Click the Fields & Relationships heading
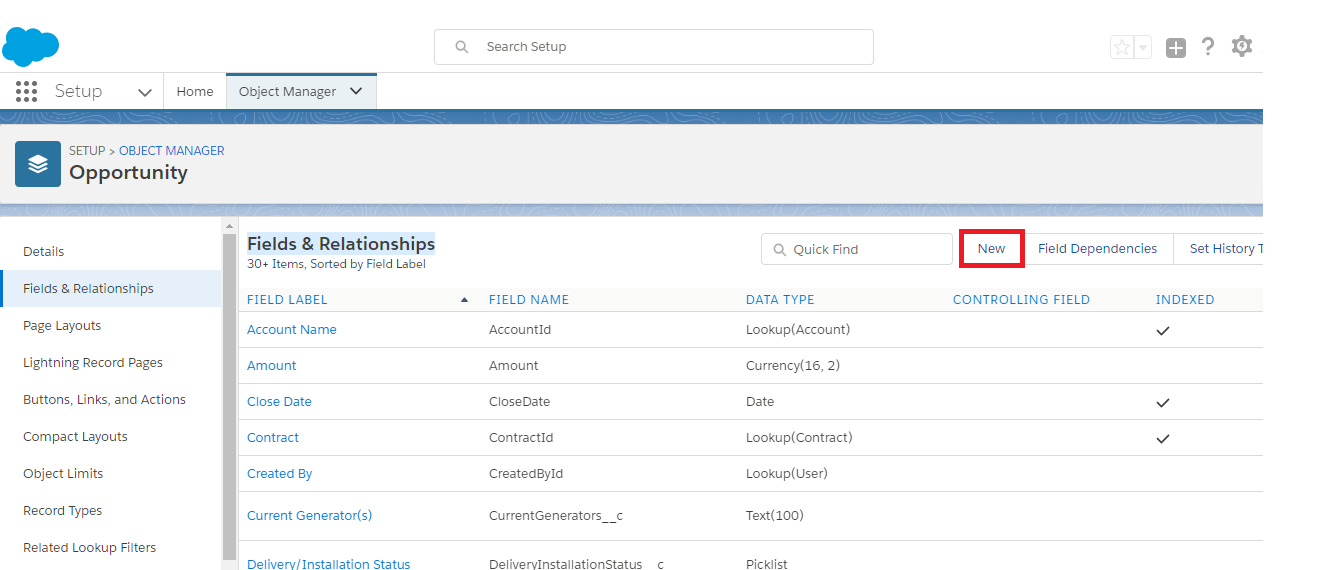 pos(341,244)
